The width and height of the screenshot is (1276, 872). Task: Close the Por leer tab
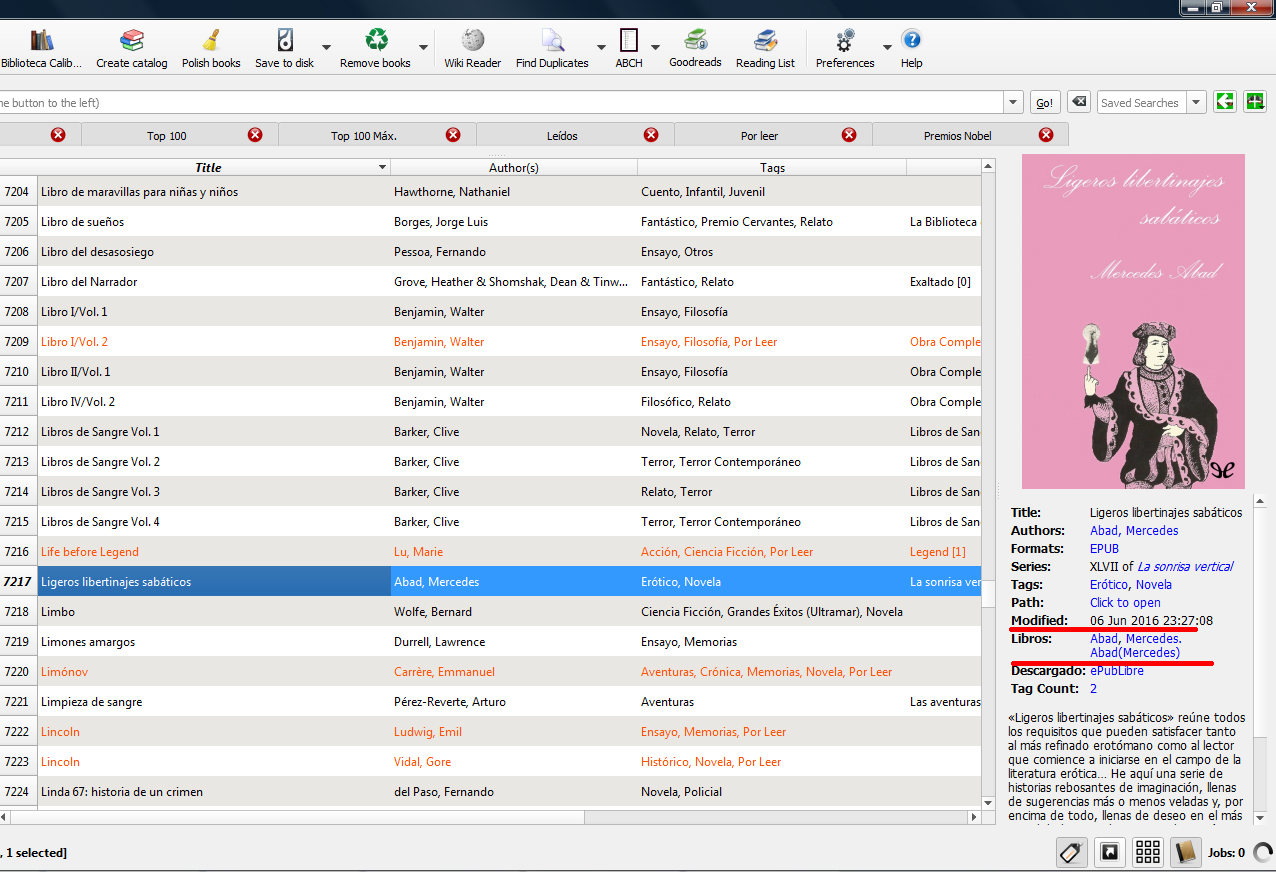click(849, 135)
